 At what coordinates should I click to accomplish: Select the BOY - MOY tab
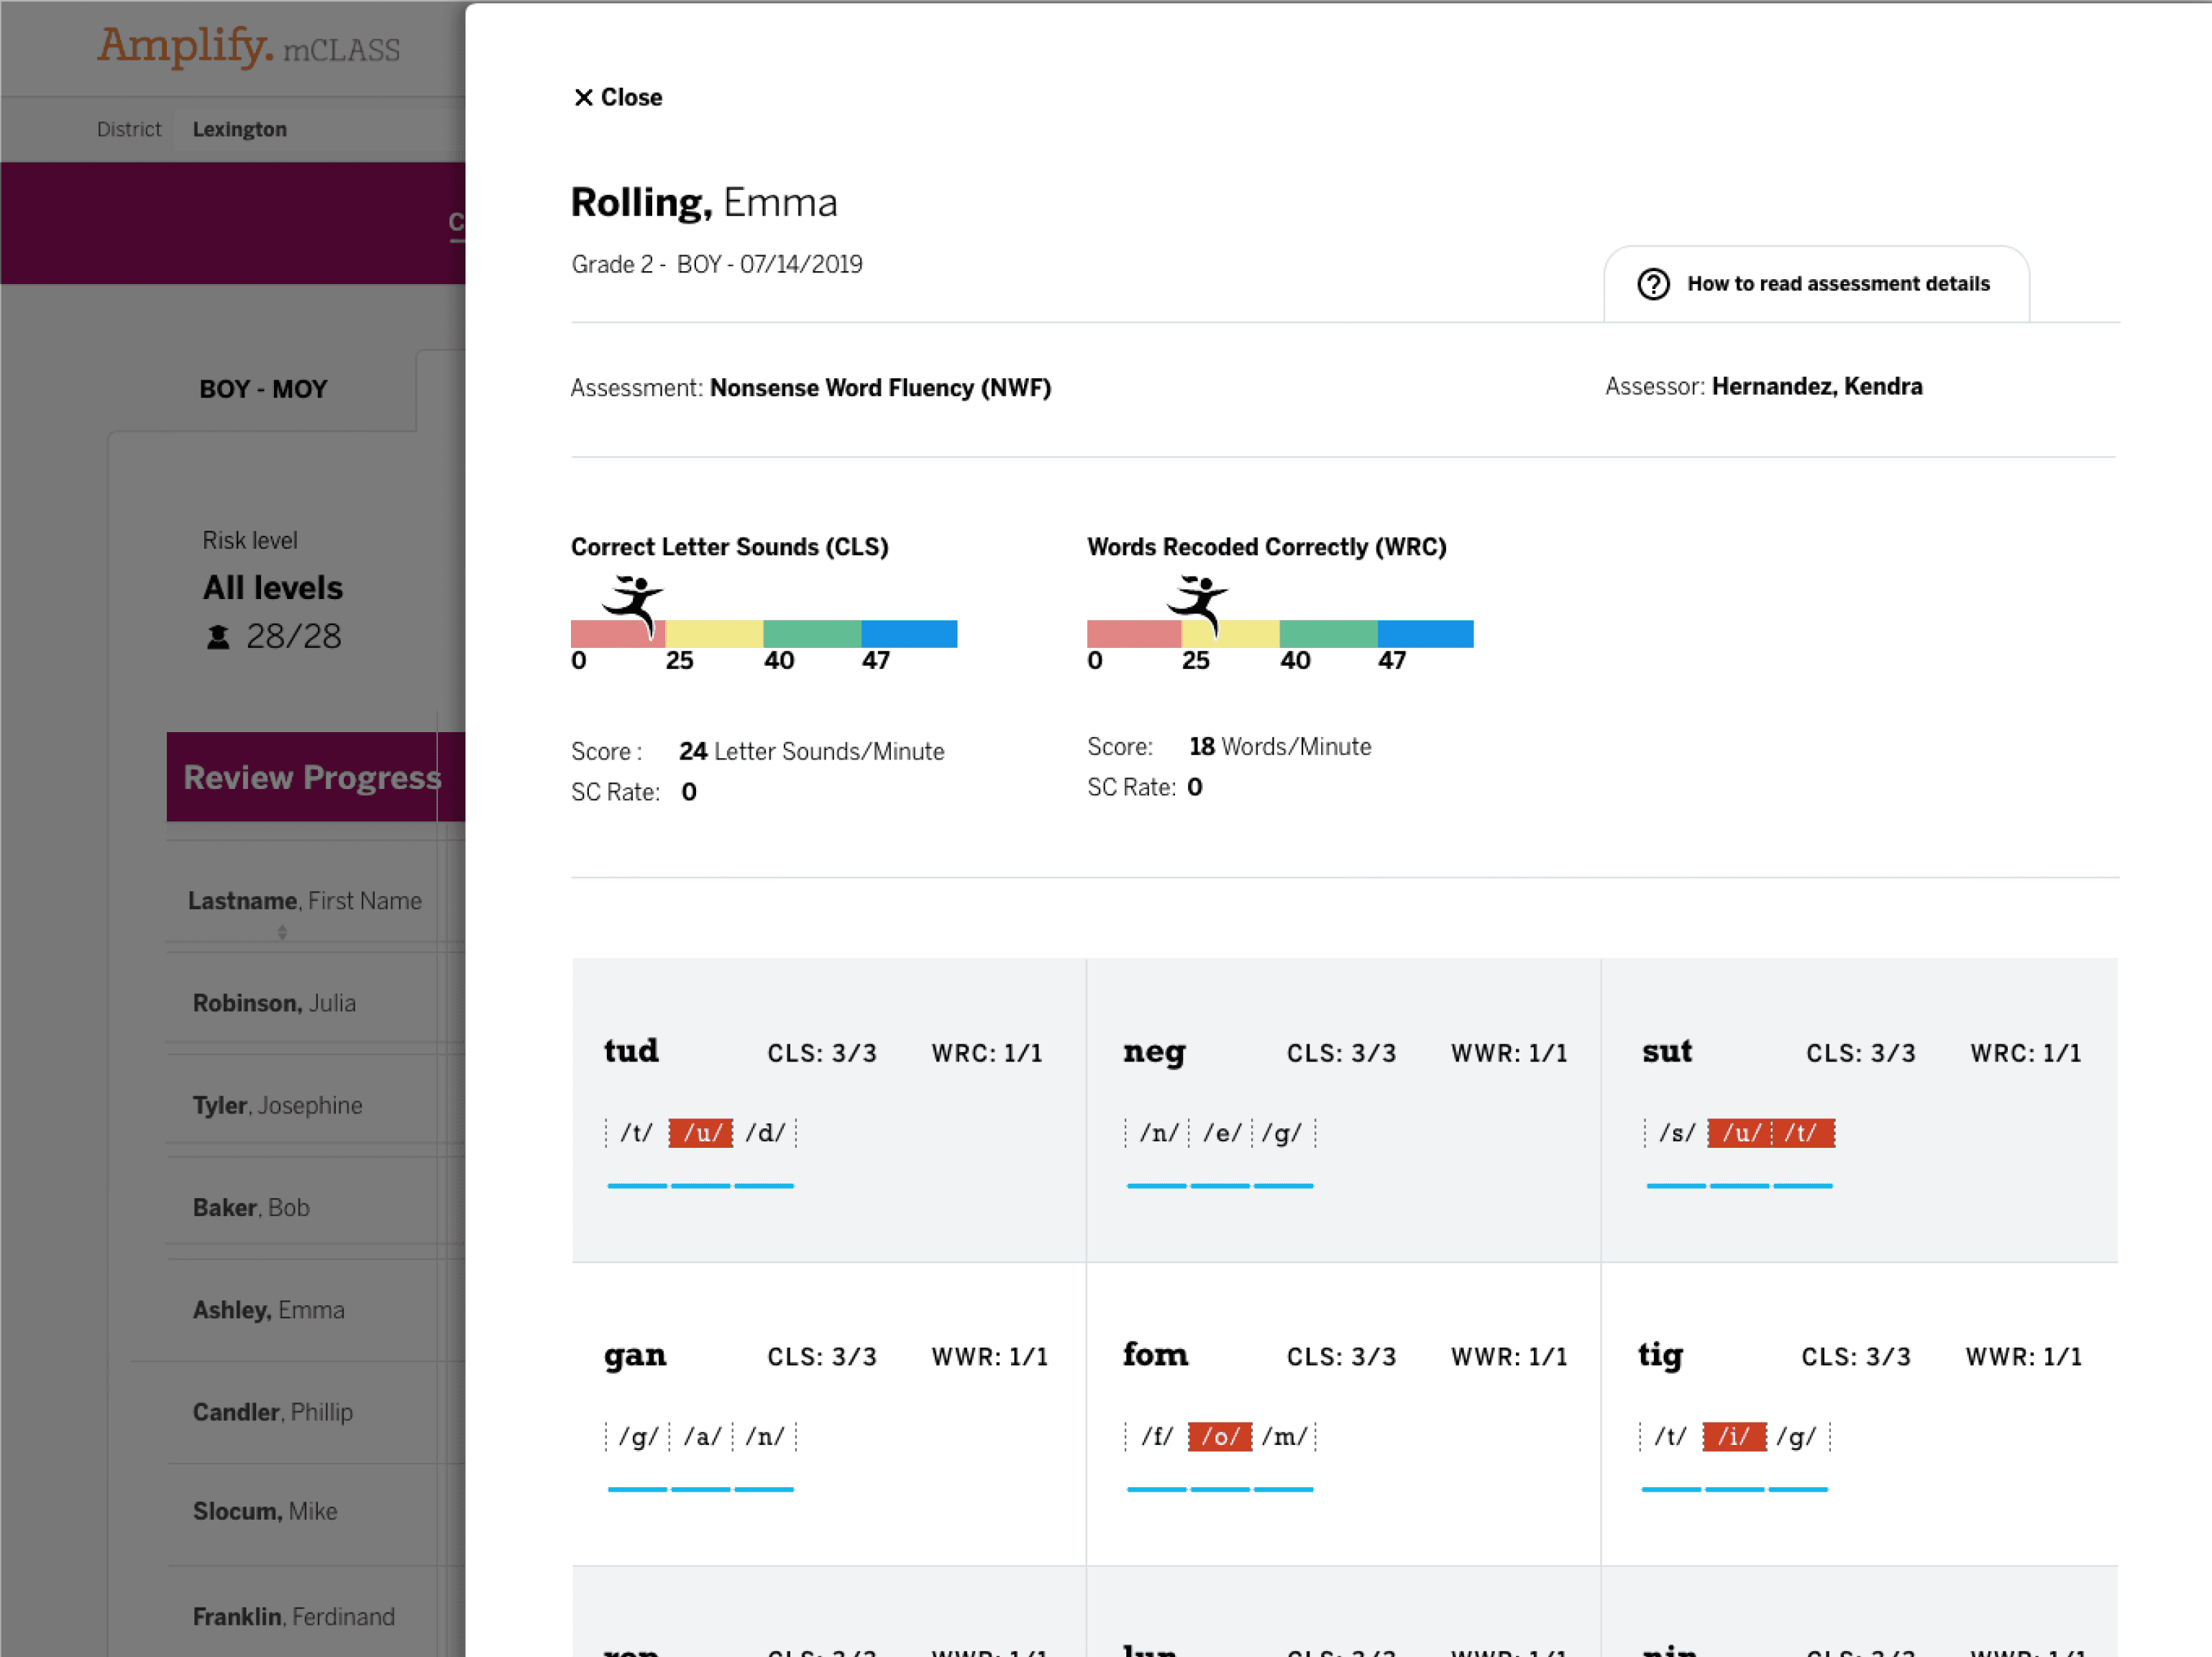(x=263, y=389)
